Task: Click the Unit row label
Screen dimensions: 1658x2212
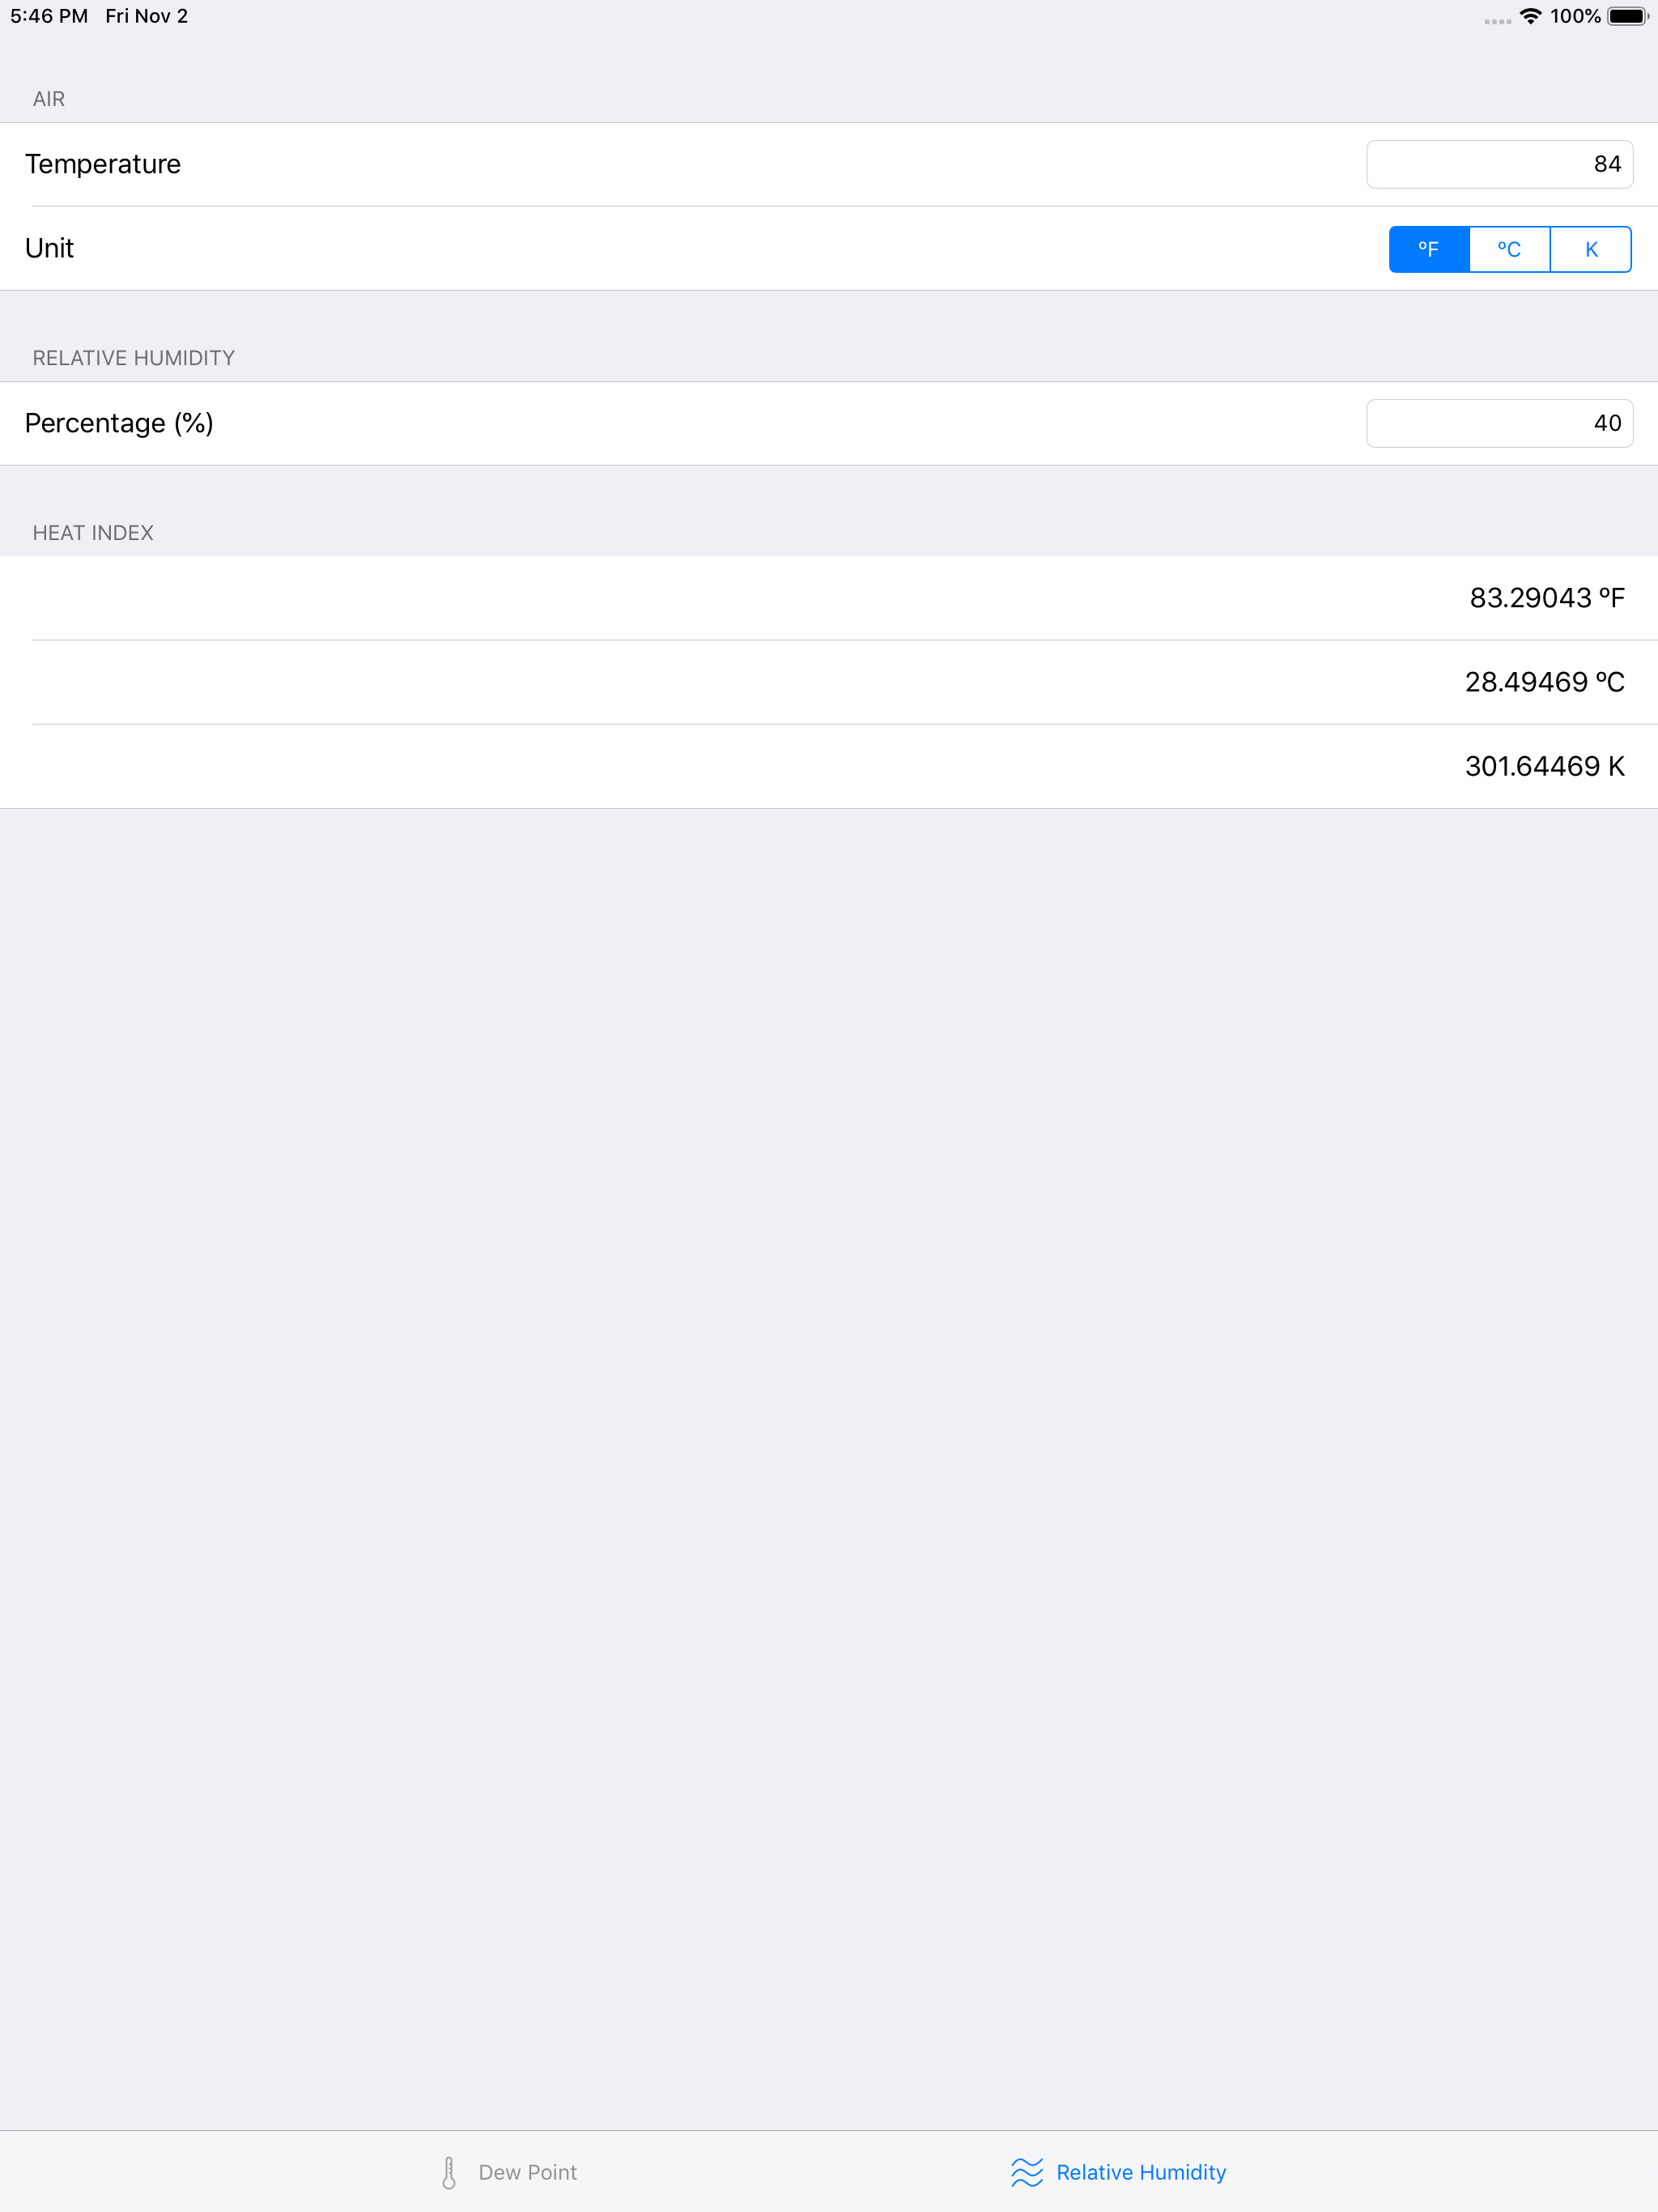Action: pos(50,248)
